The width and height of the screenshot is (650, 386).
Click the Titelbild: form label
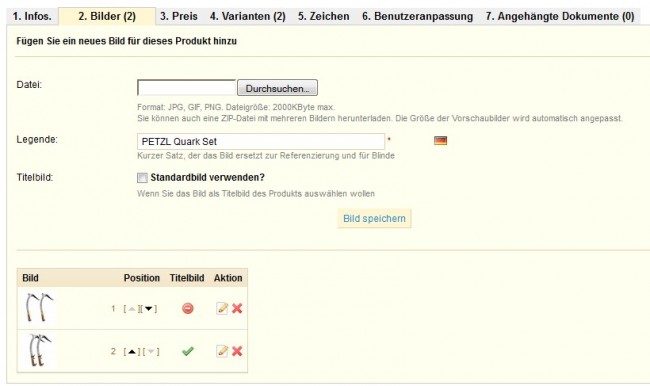pos(35,177)
